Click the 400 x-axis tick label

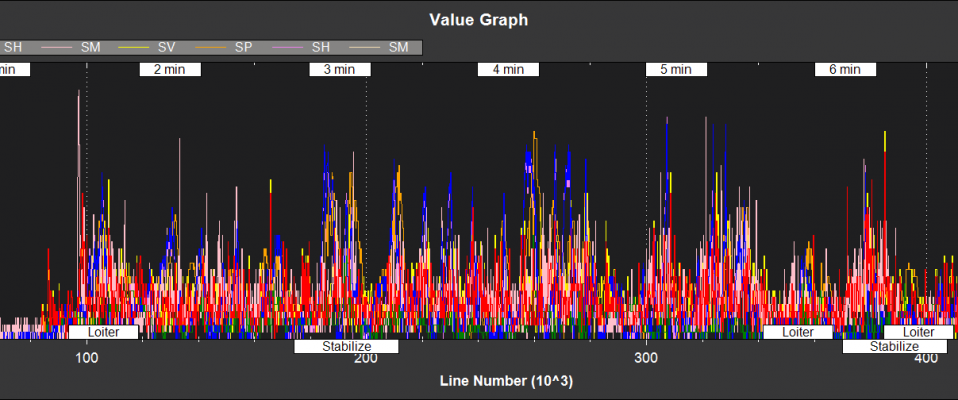coord(926,359)
